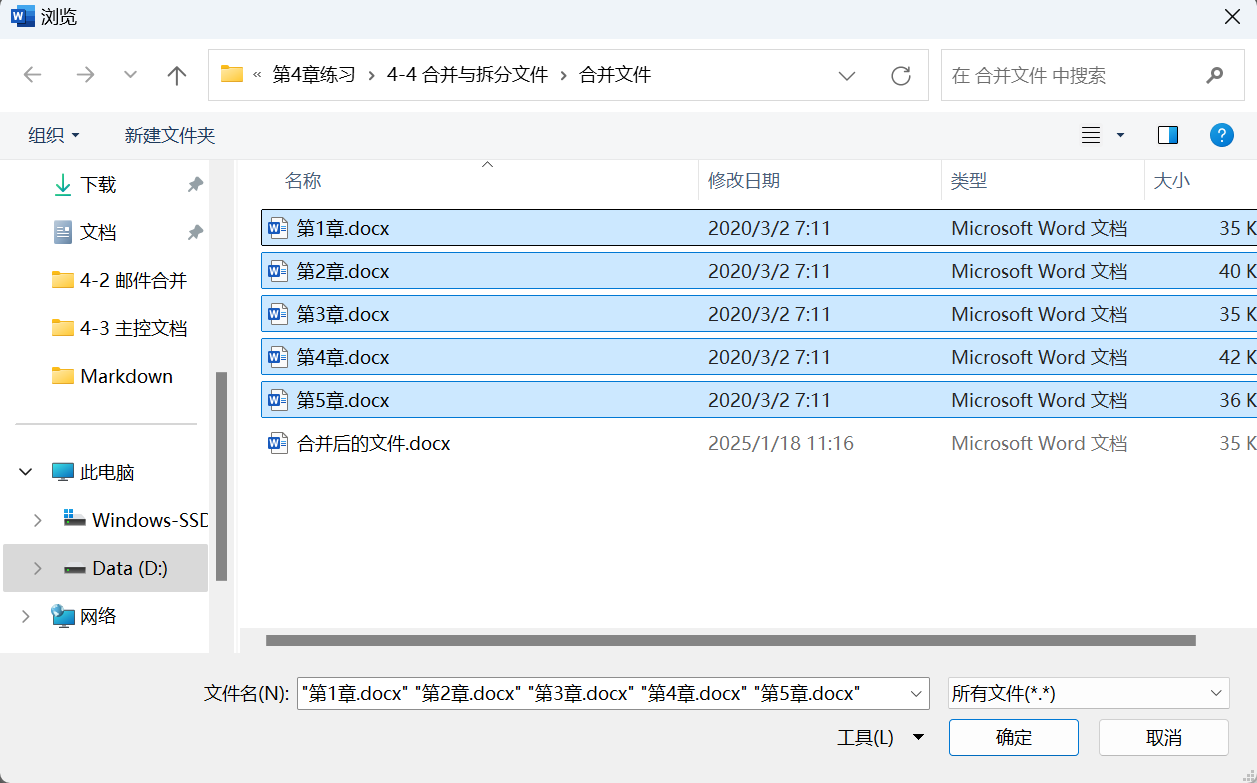The image size is (1257, 783).
Task: Click the Word icon of 合并后的文件.docx
Action: (x=278, y=443)
